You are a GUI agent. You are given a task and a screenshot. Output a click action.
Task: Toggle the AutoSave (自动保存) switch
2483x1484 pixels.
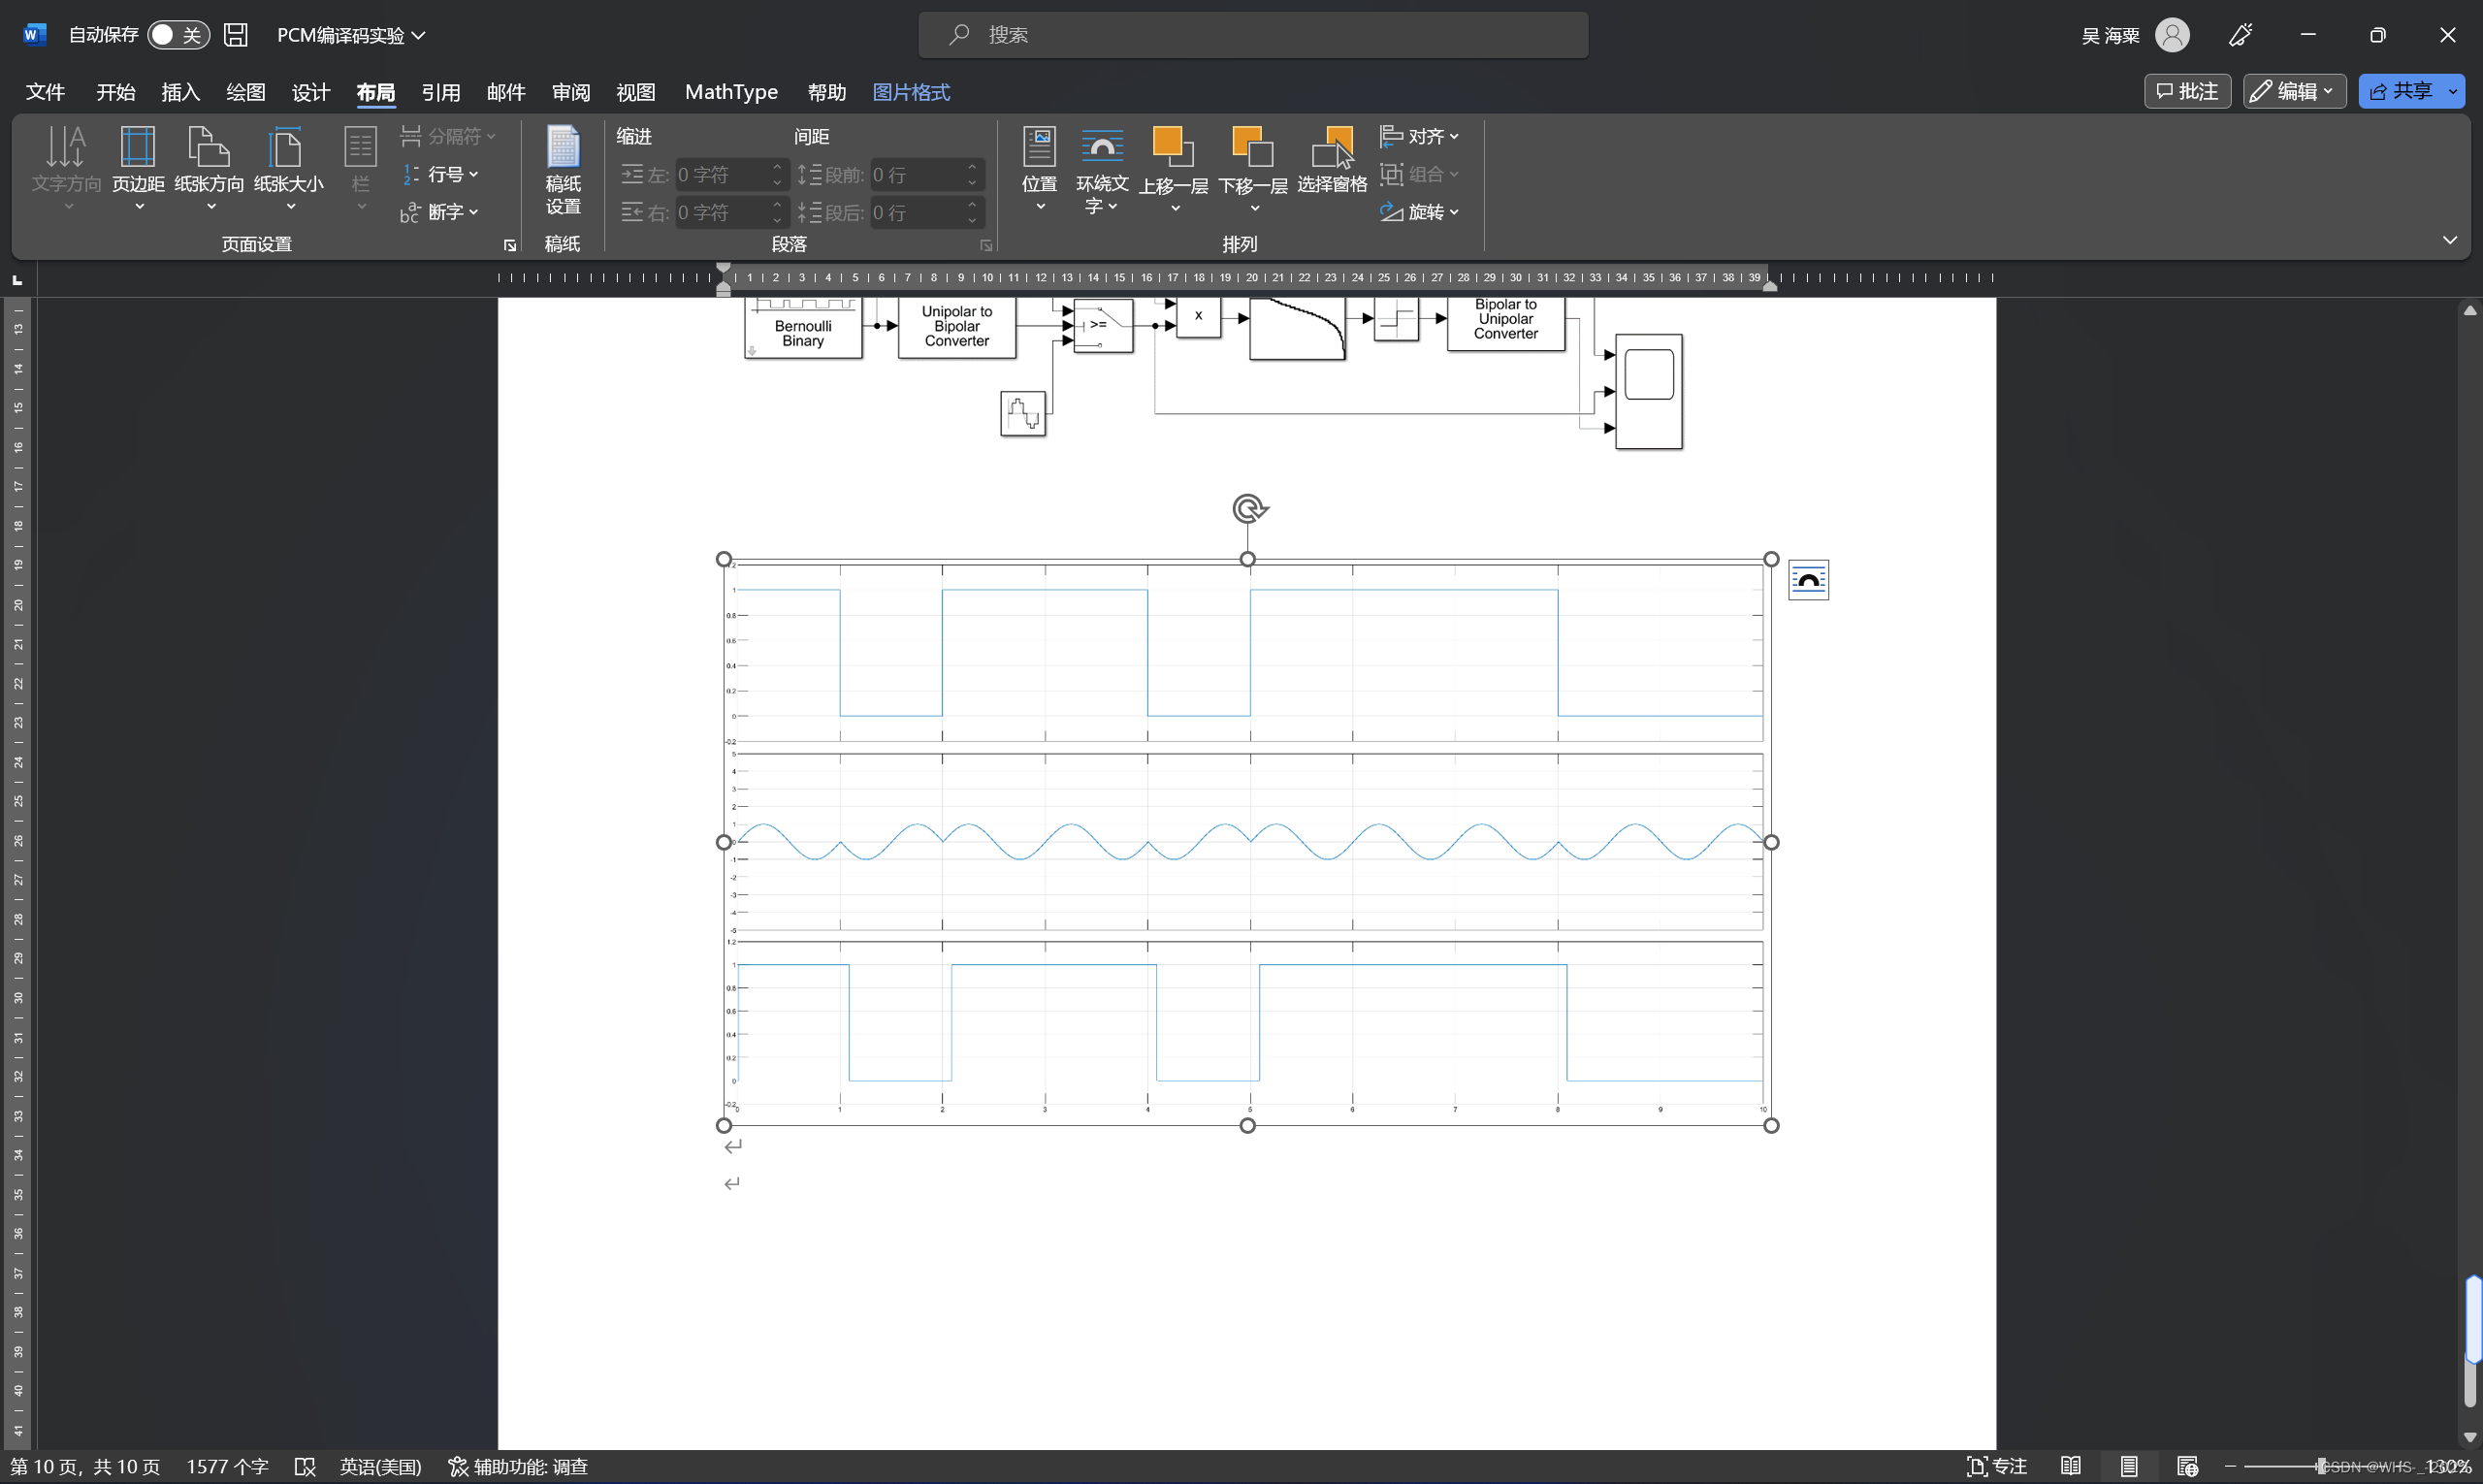click(x=178, y=35)
